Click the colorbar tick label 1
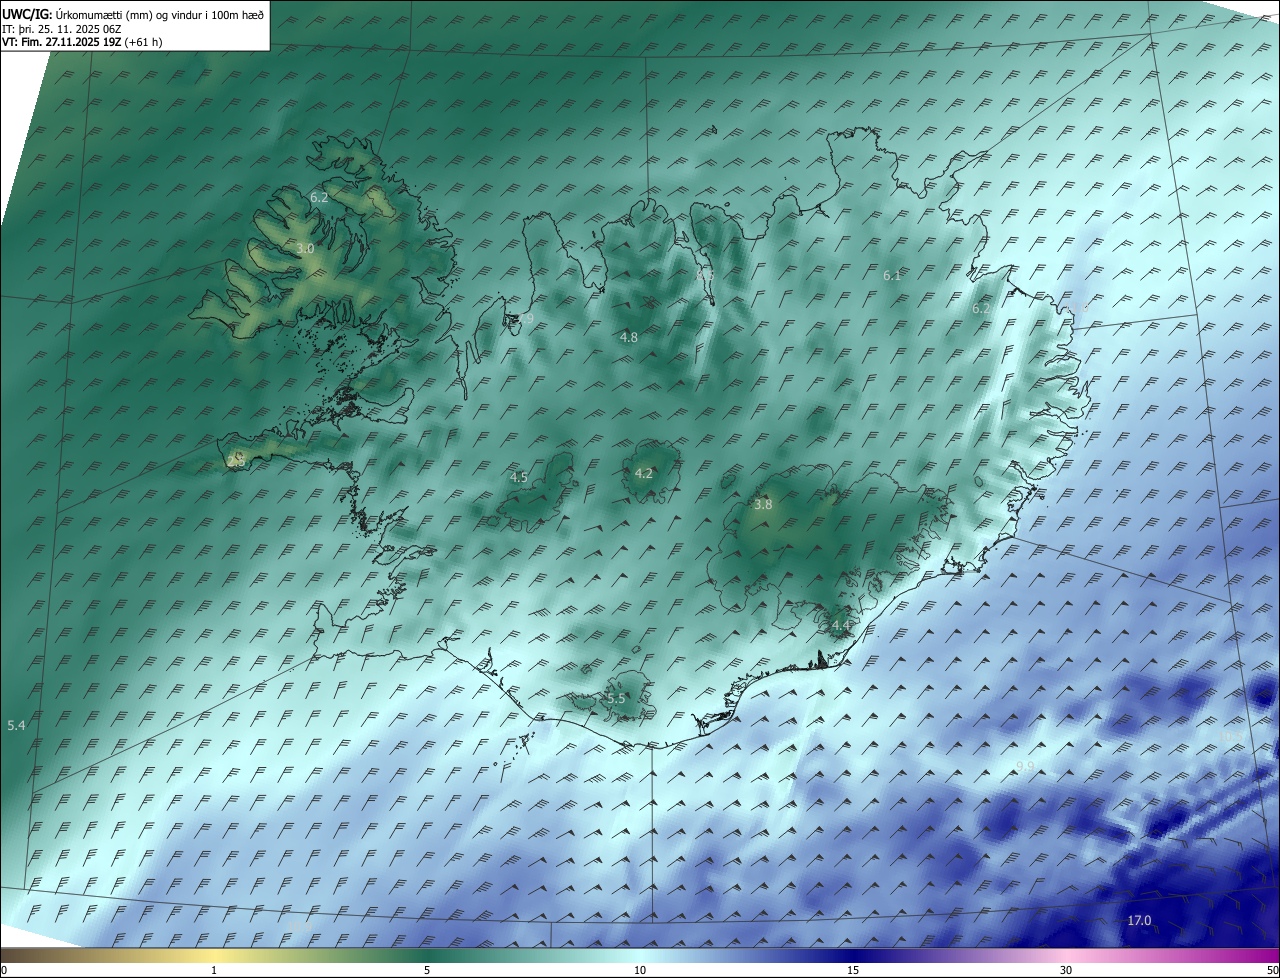The width and height of the screenshot is (1280, 978). coord(214,970)
